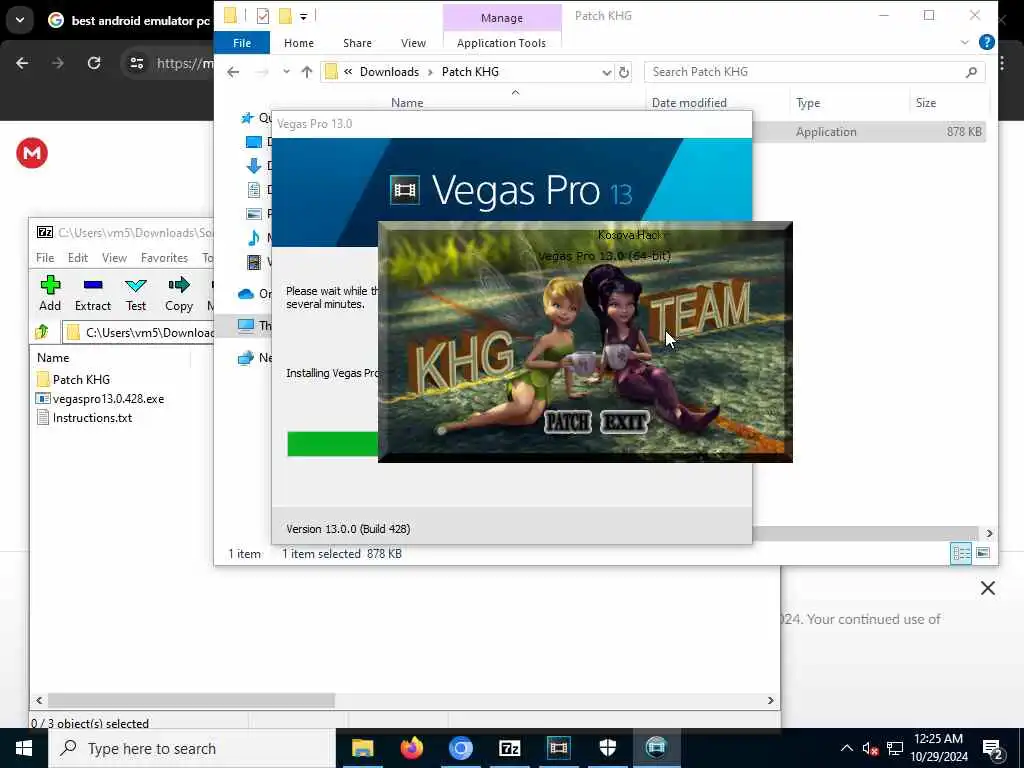Open the Share tab in Explorer ribbon

click(357, 43)
